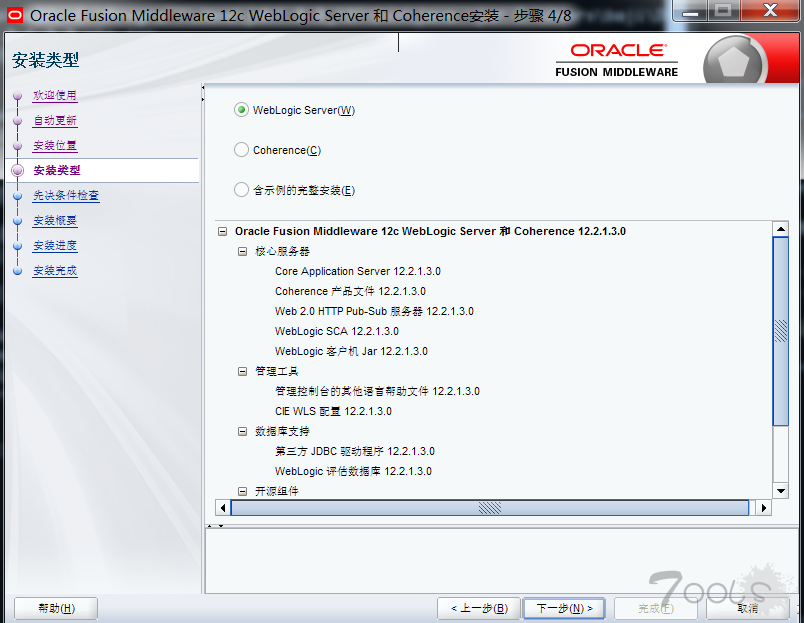
Task: Go to the 欢迎使用 step
Action: click(54, 96)
